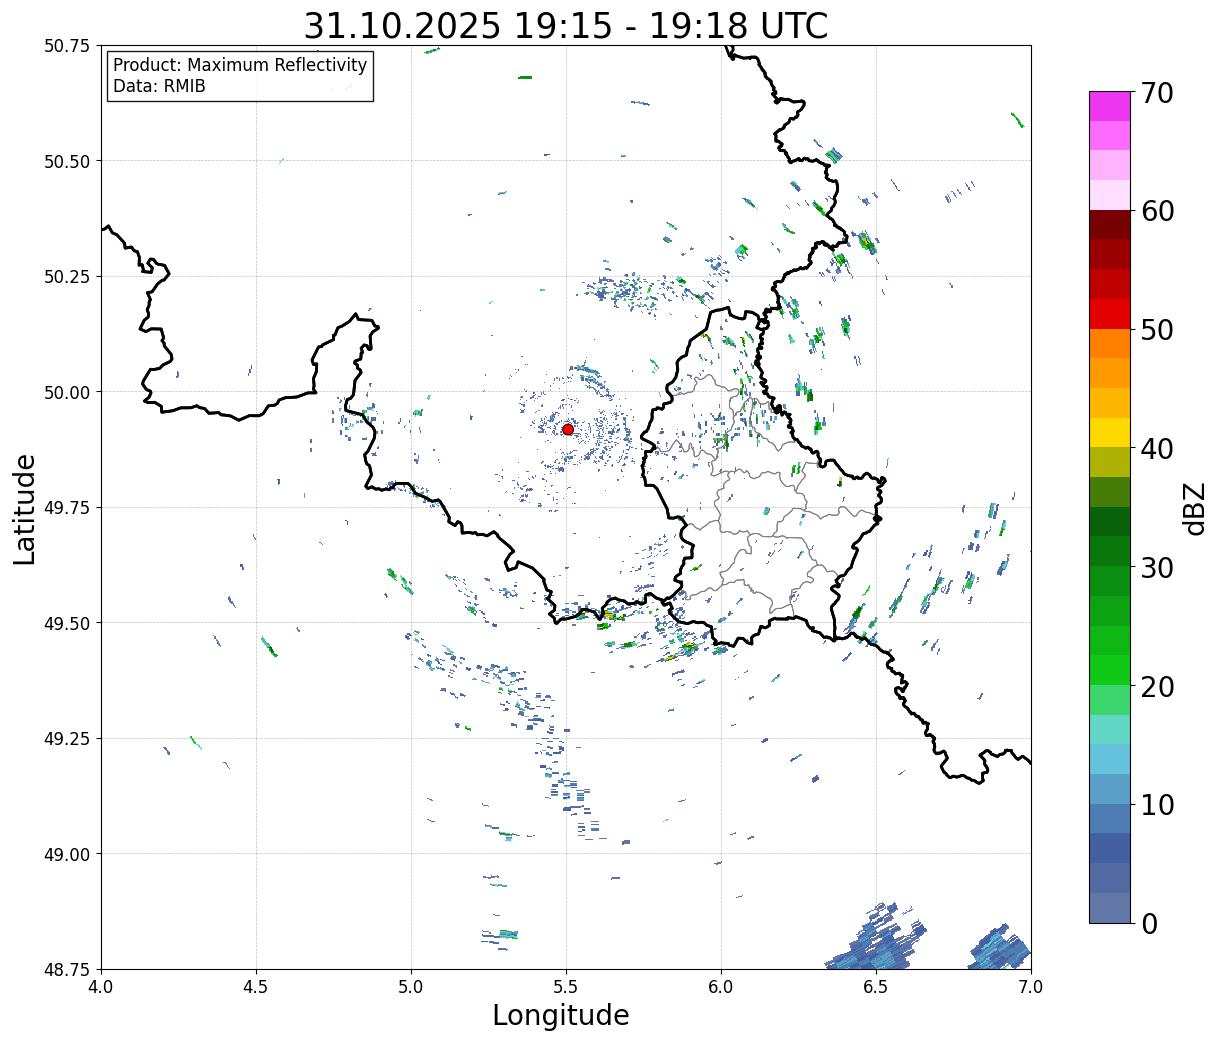
Task: Pick the lowest slate-blue band above 0
Action: click(x=1109, y=908)
